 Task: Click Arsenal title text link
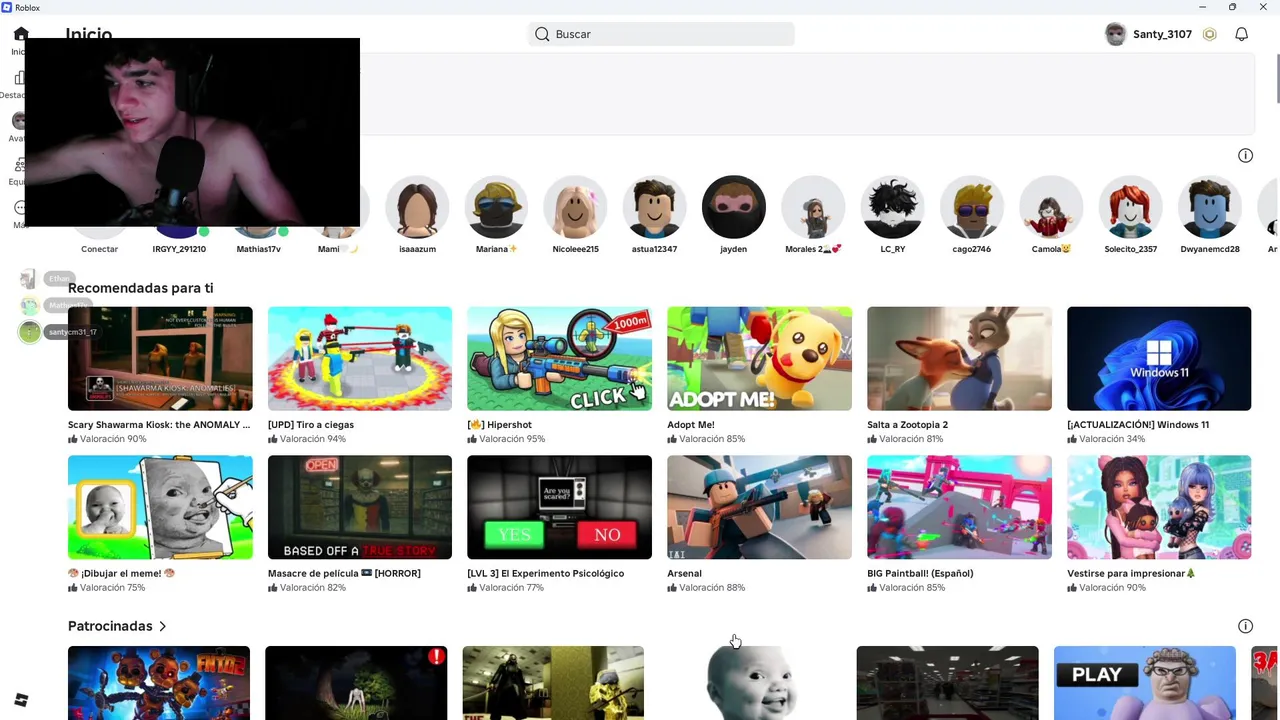coord(684,573)
